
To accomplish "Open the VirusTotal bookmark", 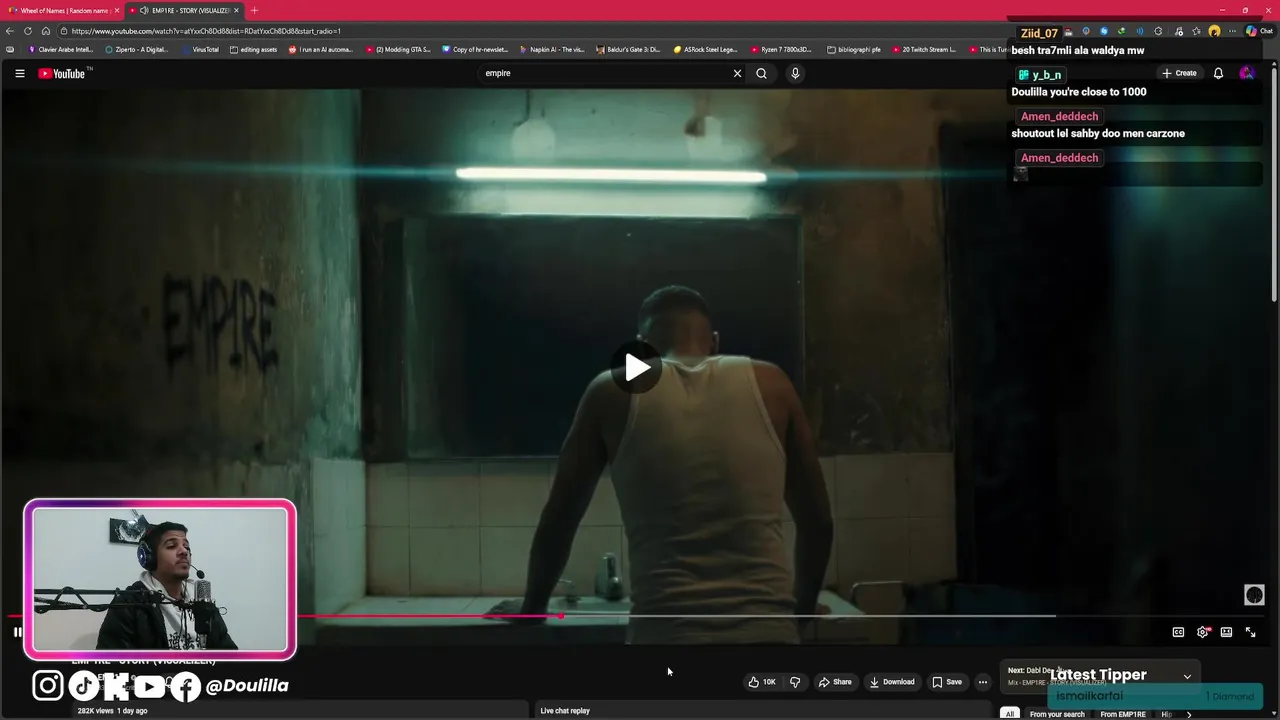I will pos(200,49).
